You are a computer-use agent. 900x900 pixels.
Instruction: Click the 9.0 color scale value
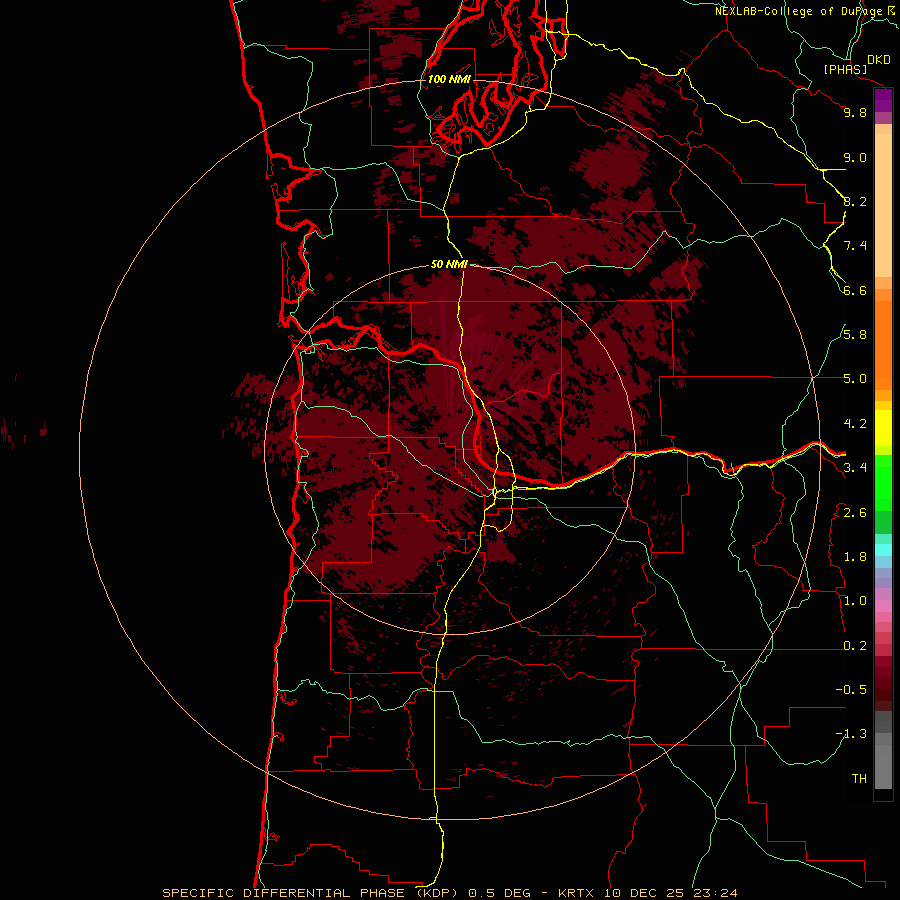point(855,157)
